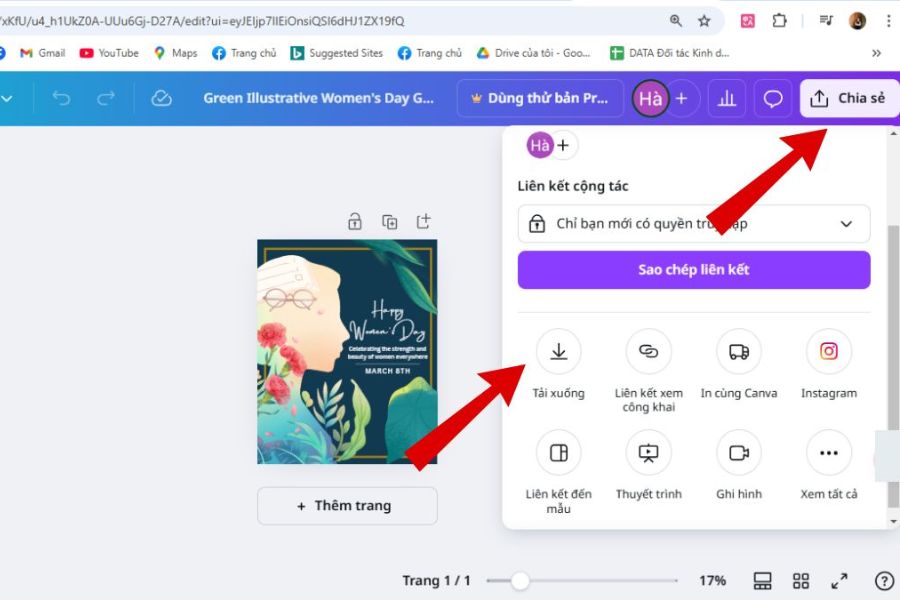Viewport: 900px width, 600px height.
Task: Click the Tải xuống download icon
Action: (558, 352)
